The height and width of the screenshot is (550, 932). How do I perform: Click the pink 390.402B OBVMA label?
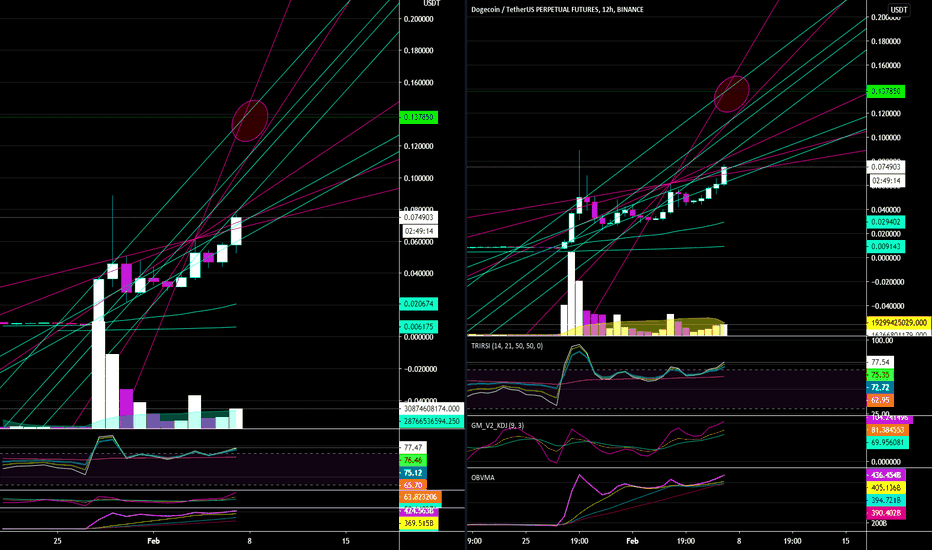886,513
